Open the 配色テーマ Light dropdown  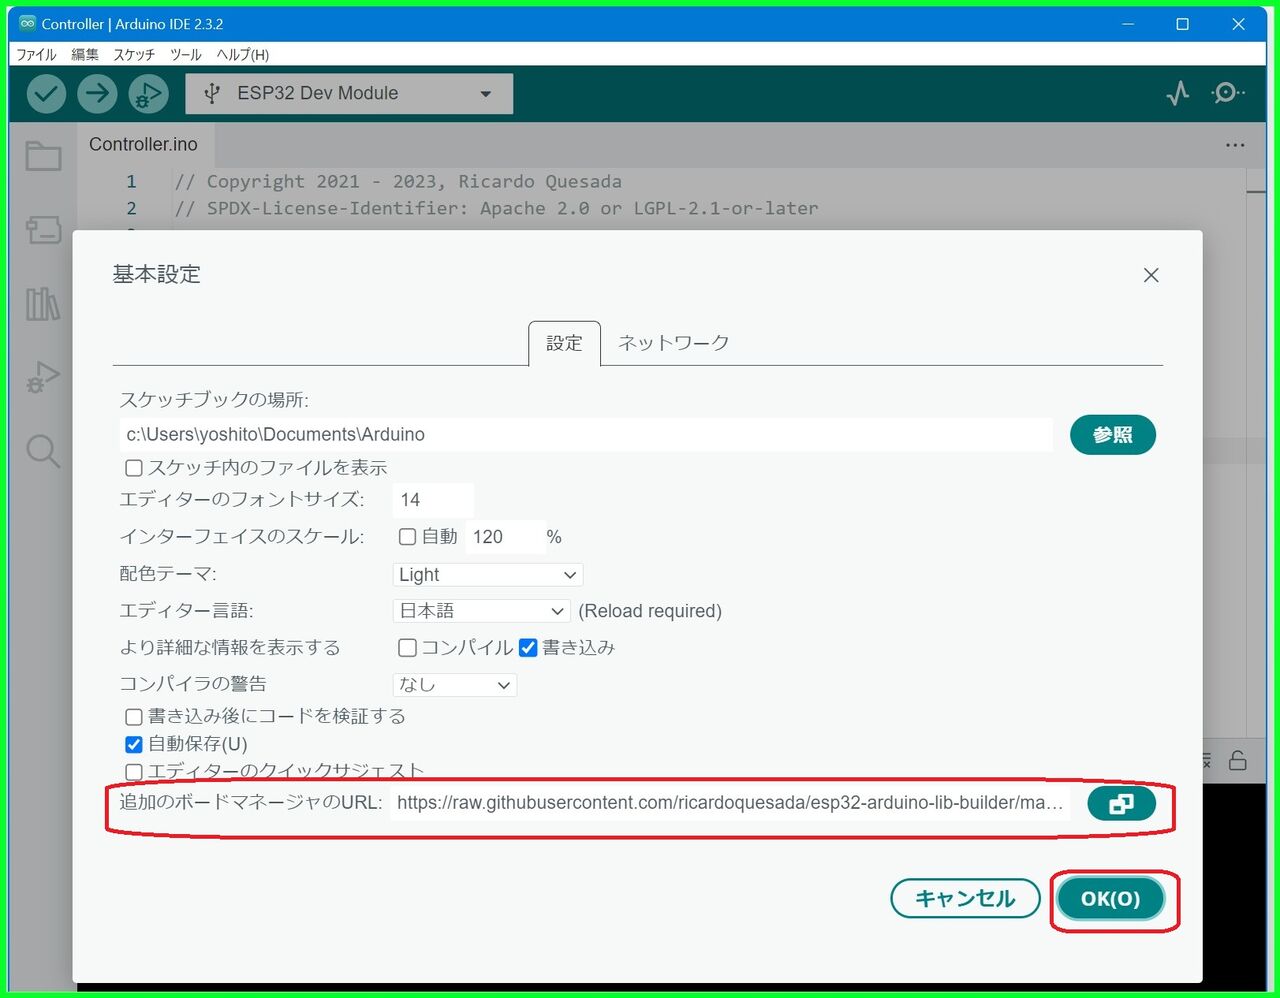[487, 574]
